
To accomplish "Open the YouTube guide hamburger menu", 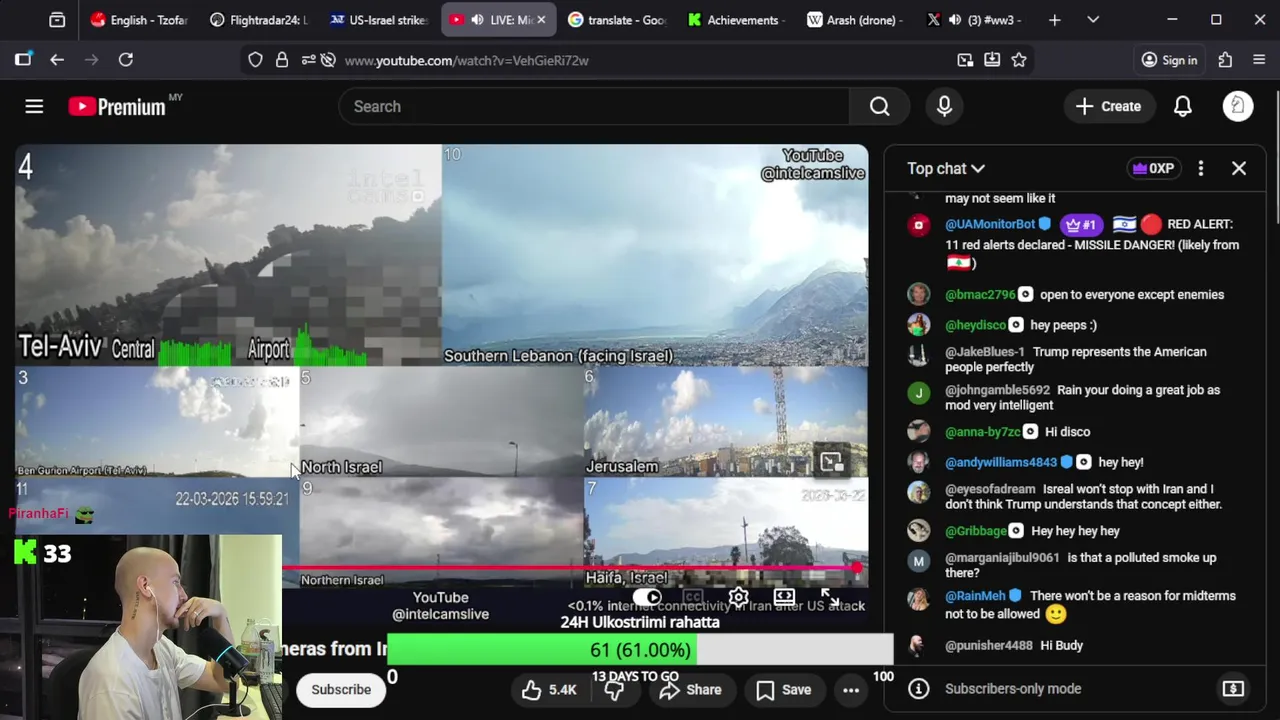I will point(34,106).
